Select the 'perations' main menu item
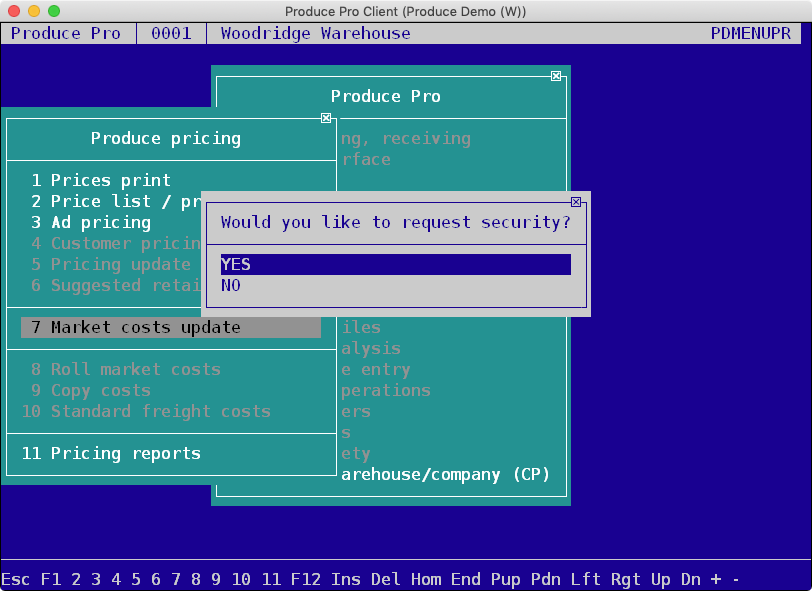The height and width of the screenshot is (591, 812). [x=386, y=391]
